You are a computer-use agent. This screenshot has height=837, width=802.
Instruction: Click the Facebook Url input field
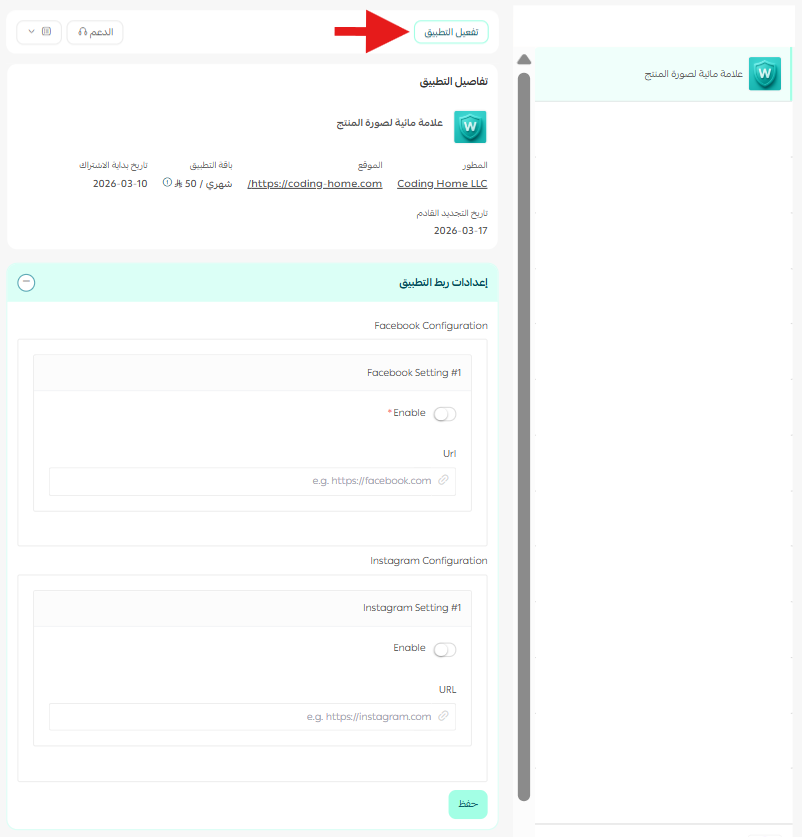[x=240, y=481]
